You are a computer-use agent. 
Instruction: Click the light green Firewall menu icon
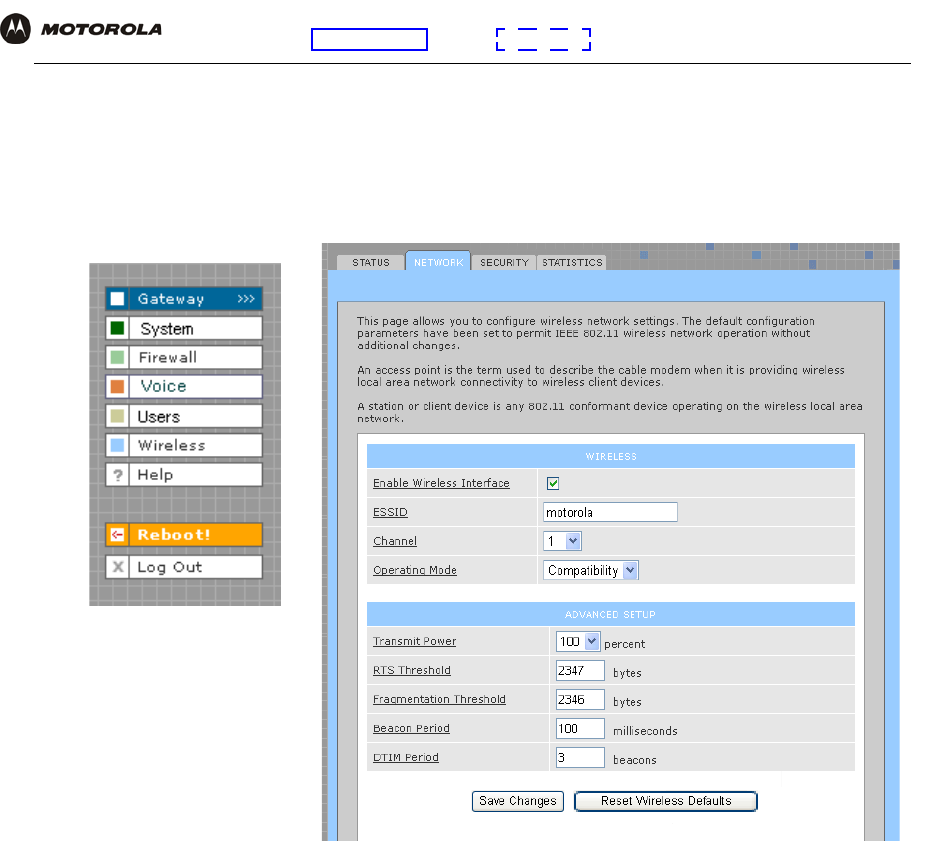pos(118,357)
